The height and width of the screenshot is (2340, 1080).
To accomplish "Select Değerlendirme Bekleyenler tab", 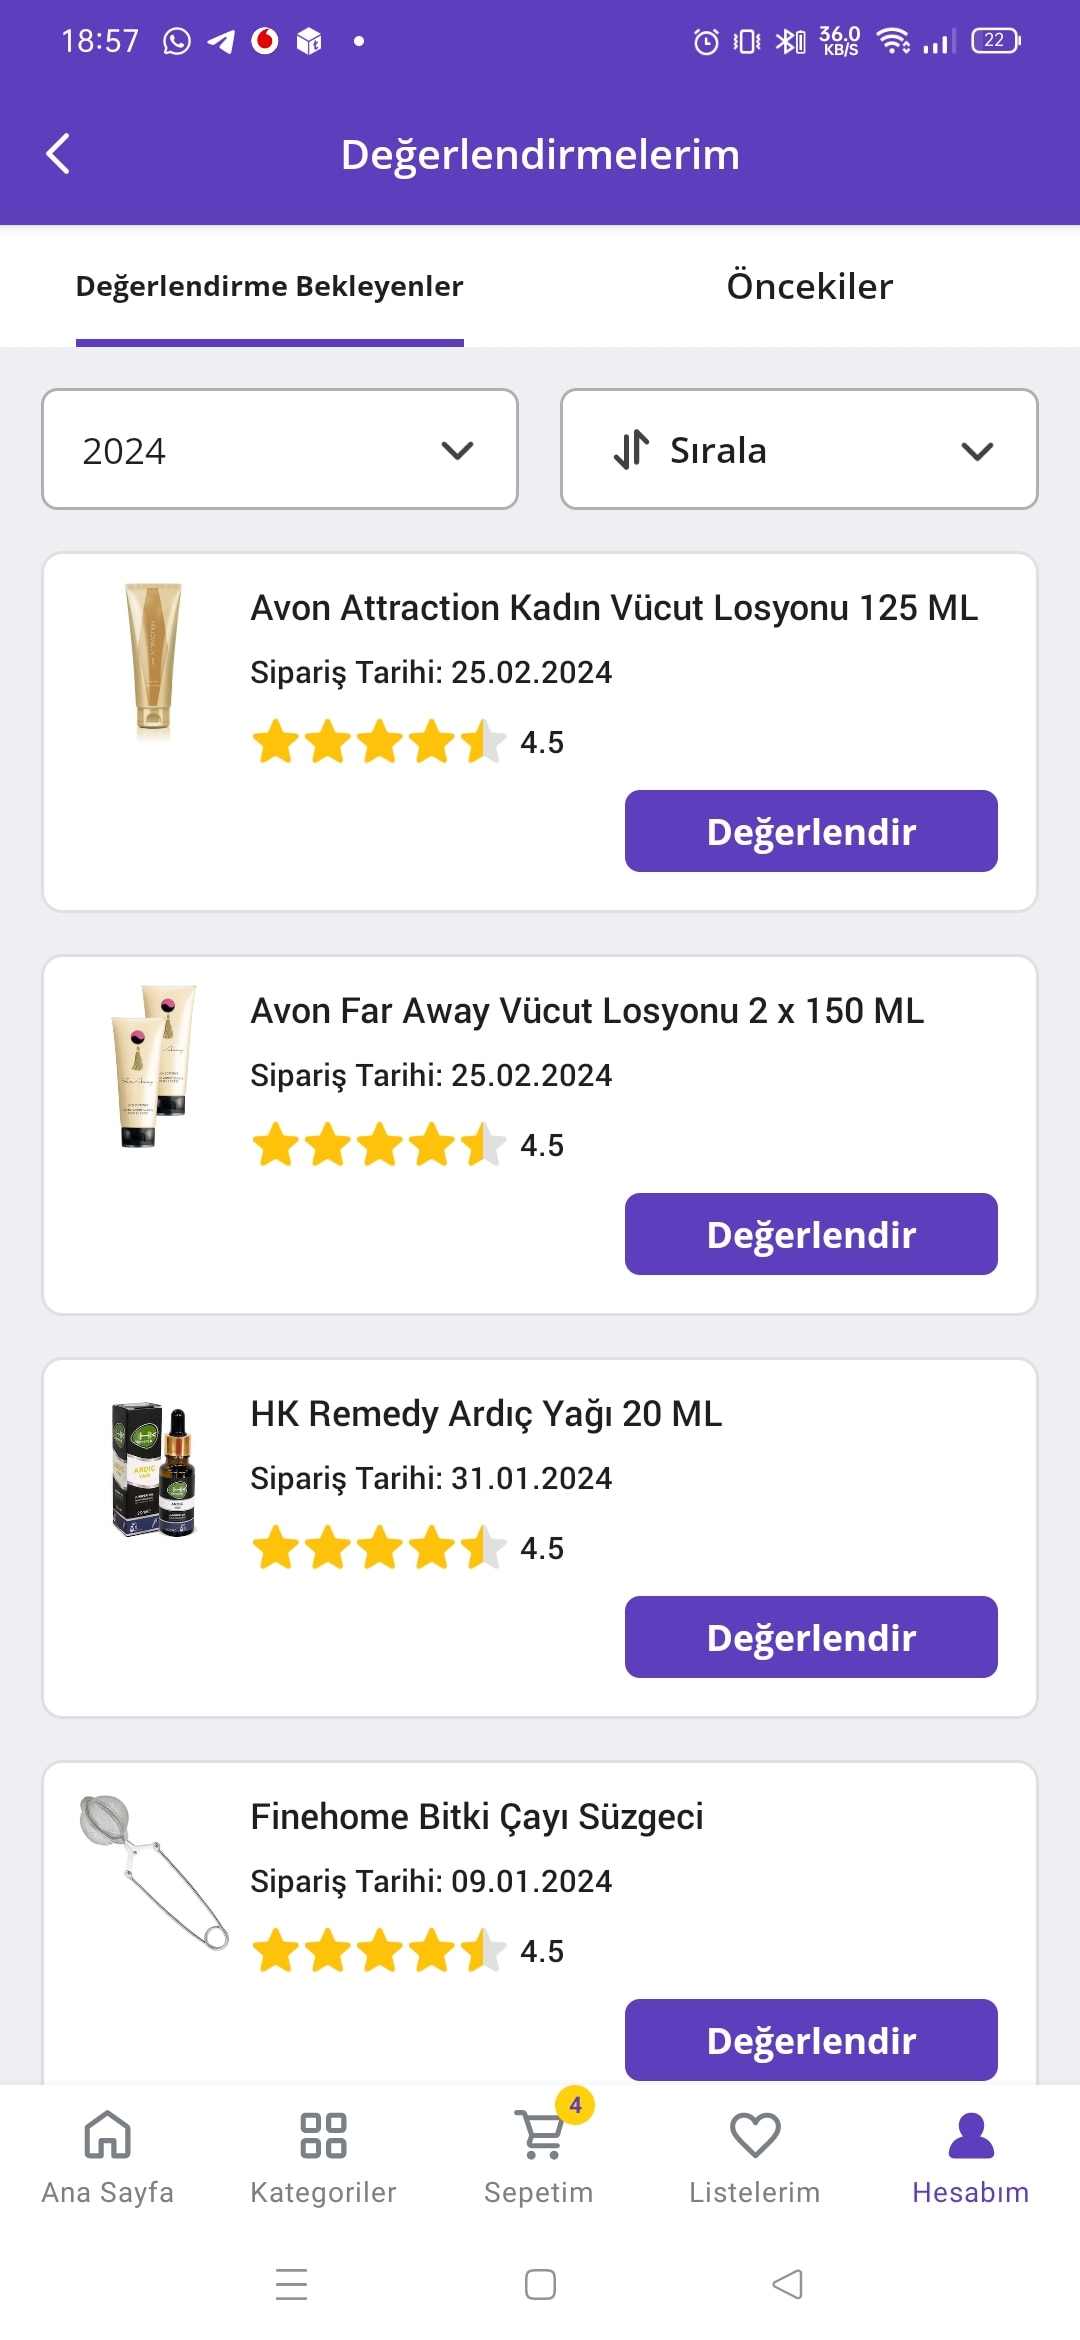I will click(x=270, y=286).
